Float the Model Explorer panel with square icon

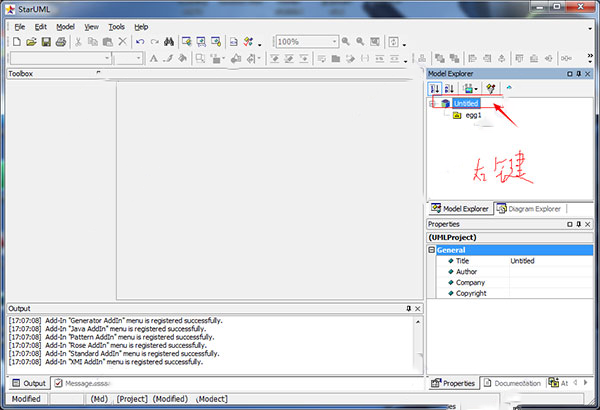coord(570,74)
